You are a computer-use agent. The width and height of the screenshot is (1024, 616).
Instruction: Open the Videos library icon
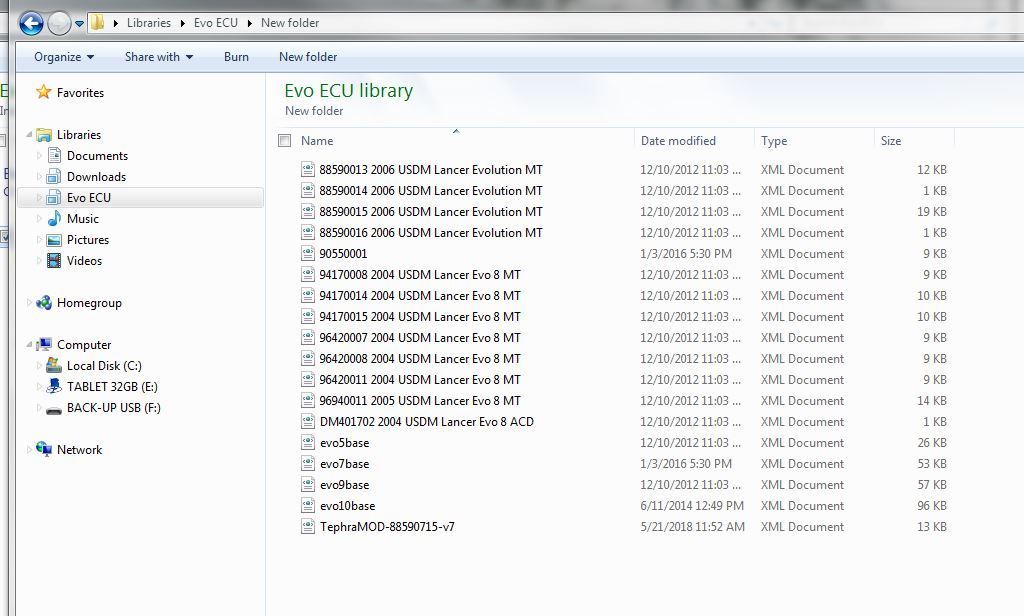[x=54, y=261]
